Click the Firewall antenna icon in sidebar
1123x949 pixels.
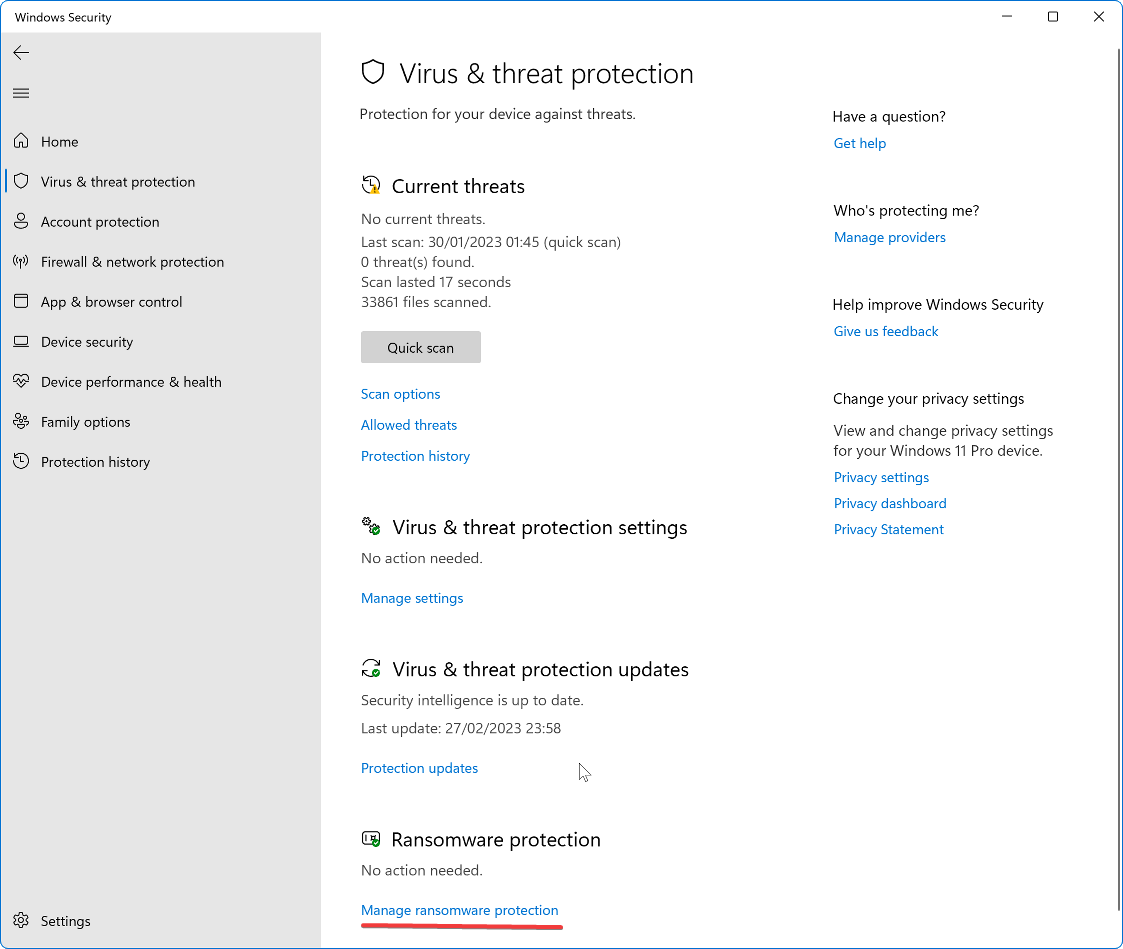click(21, 261)
